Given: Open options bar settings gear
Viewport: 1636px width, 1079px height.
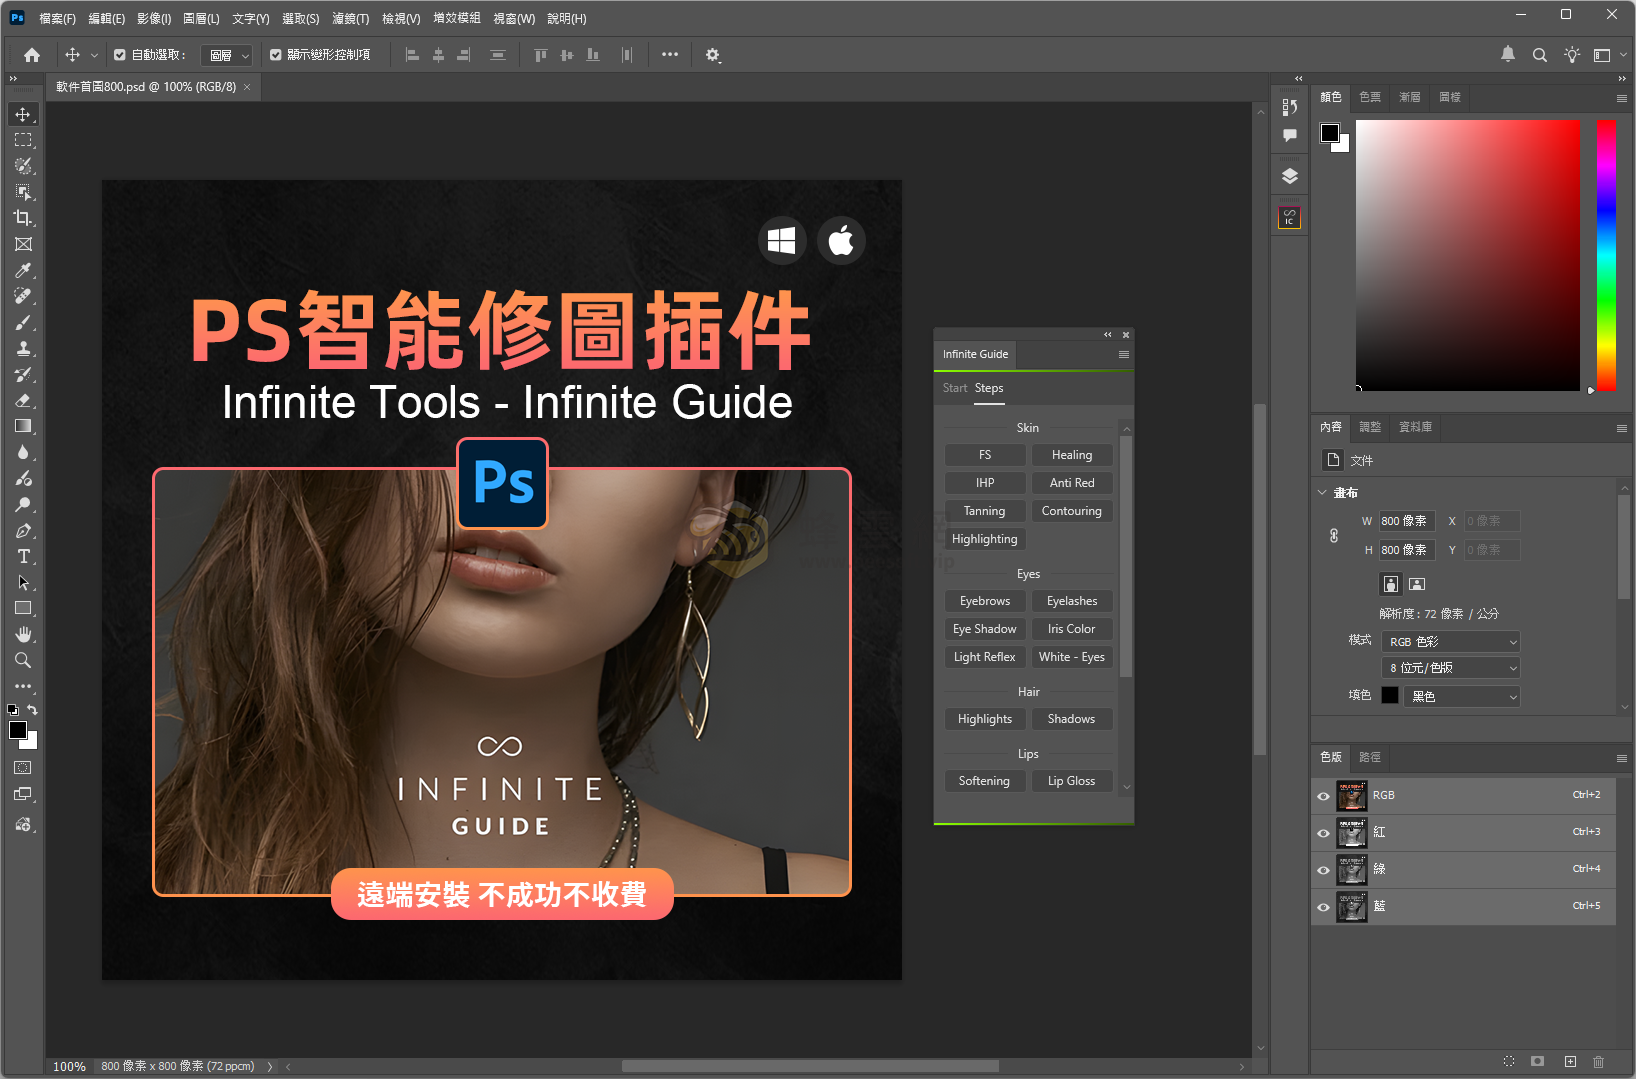Looking at the screenshot, I should click(713, 55).
